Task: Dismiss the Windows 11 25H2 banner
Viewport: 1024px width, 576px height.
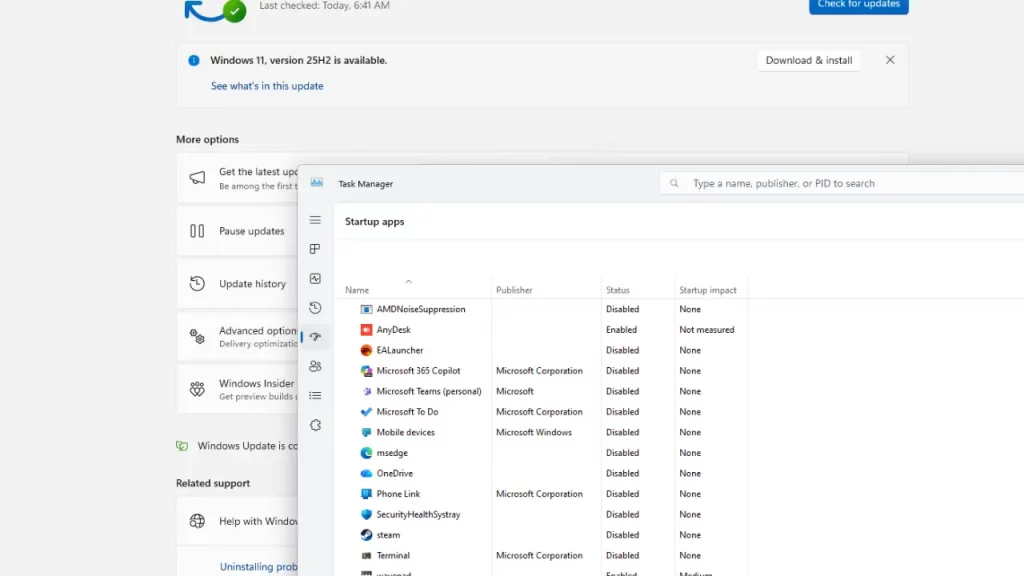Action: 890,60
